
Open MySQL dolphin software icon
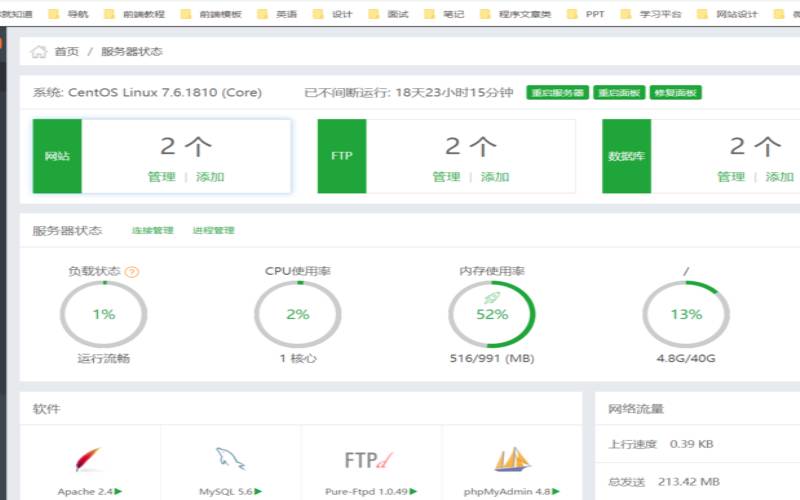[230, 459]
